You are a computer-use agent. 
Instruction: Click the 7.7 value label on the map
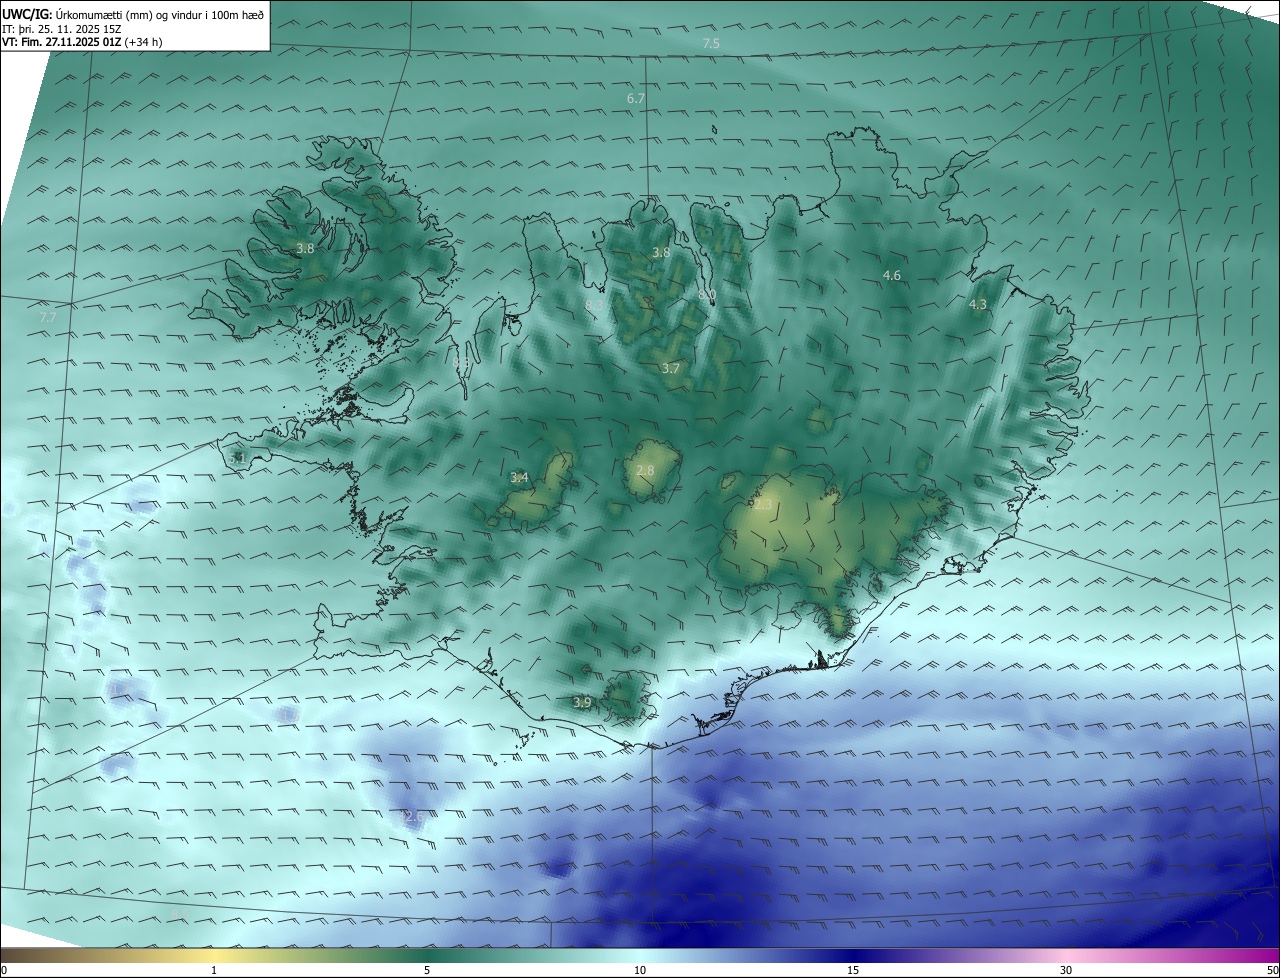pyautogui.click(x=48, y=318)
